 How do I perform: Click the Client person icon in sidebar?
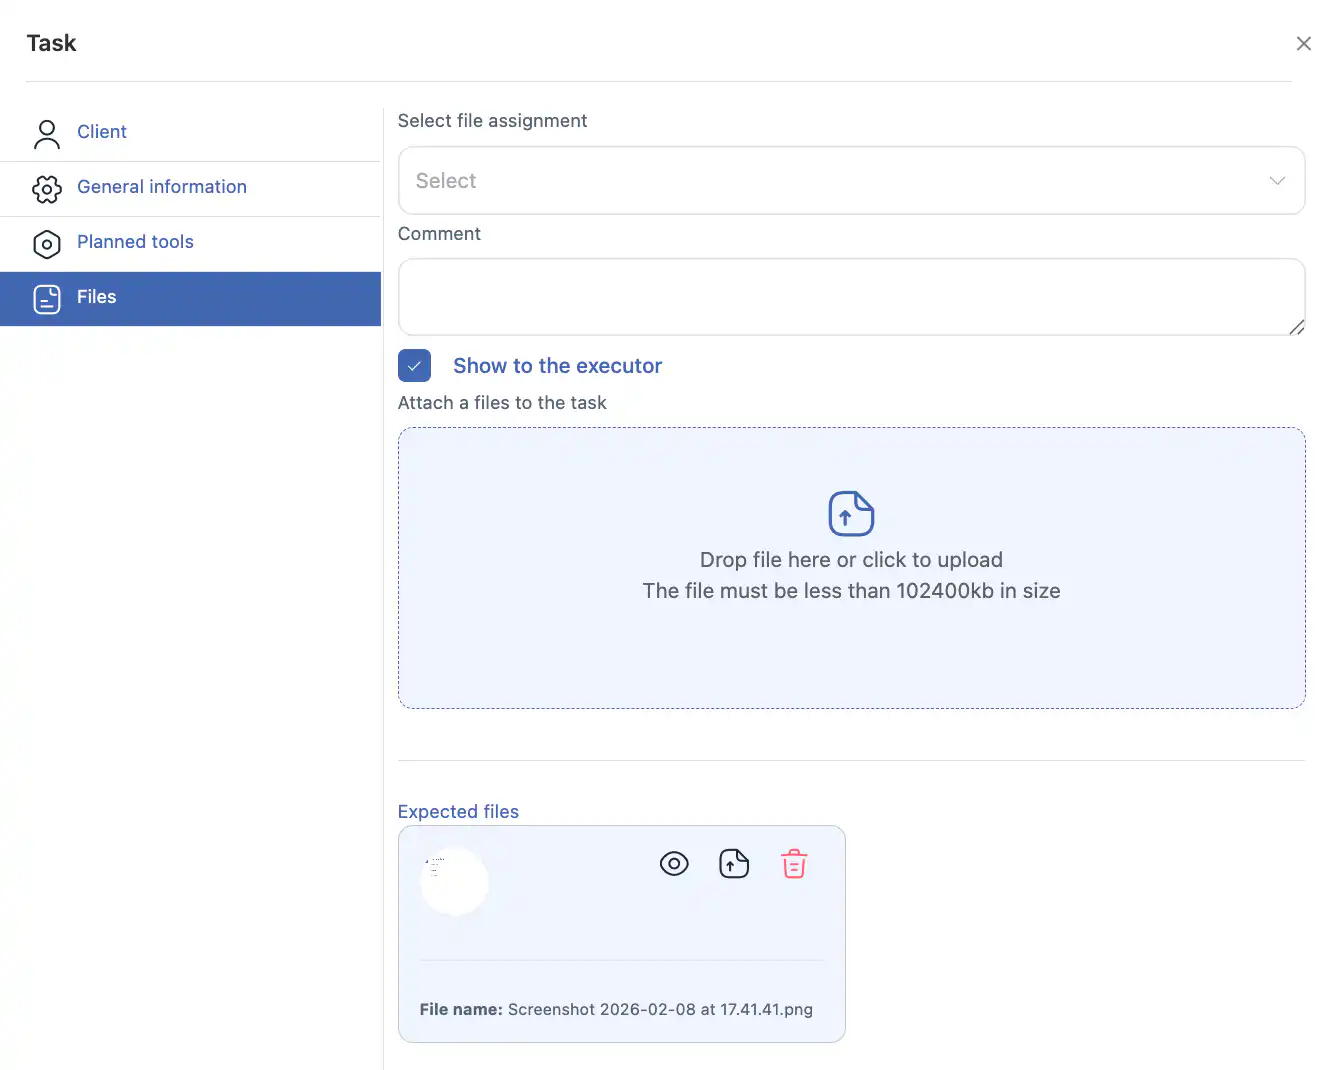point(47,133)
